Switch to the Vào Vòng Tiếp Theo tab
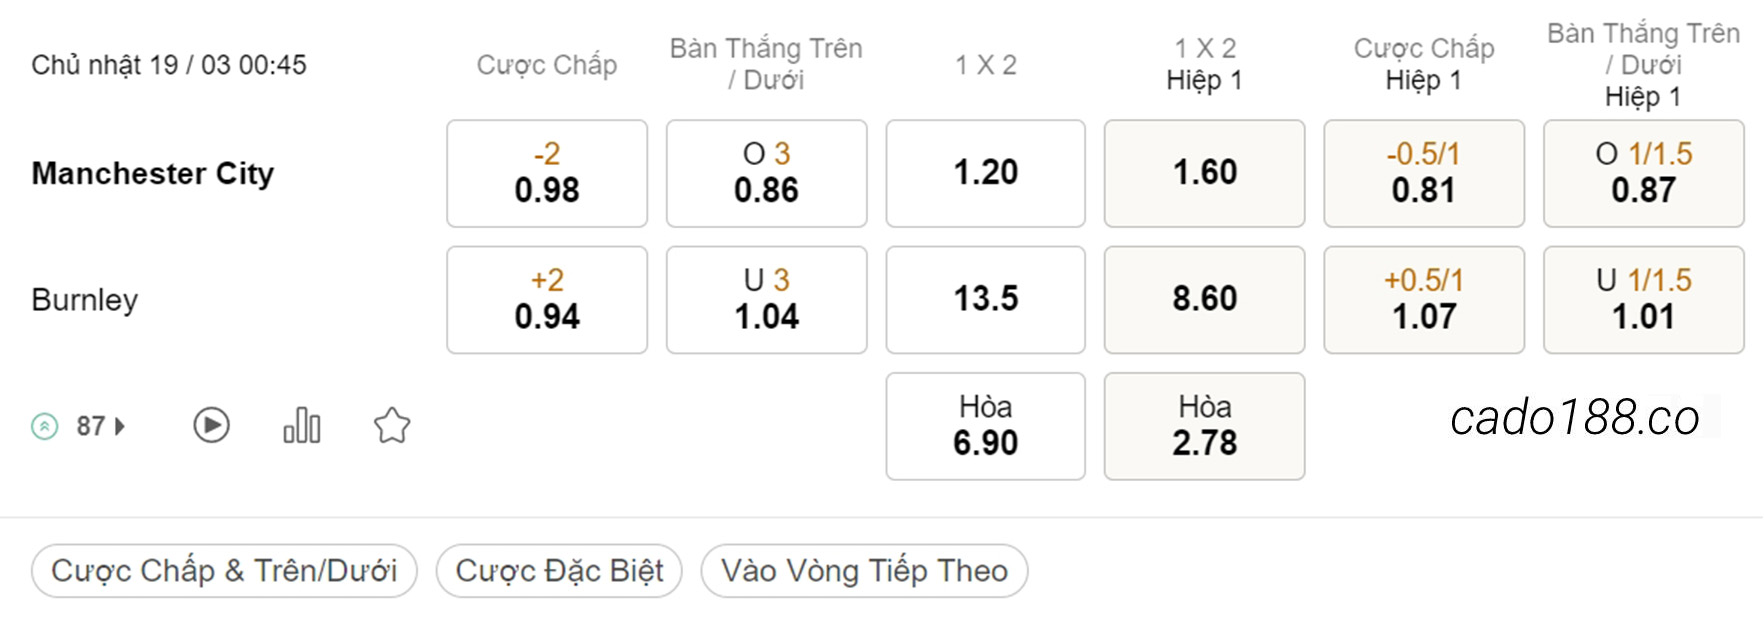The image size is (1764, 618). (864, 571)
